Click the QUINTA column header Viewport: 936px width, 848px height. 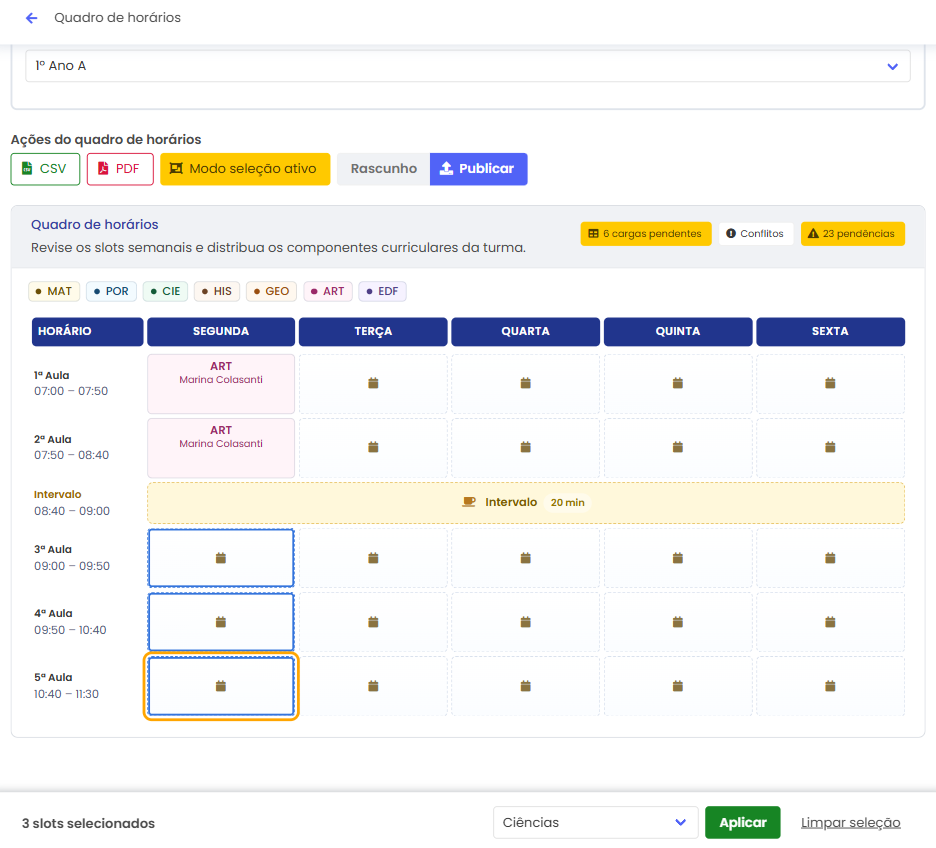[678, 331]
